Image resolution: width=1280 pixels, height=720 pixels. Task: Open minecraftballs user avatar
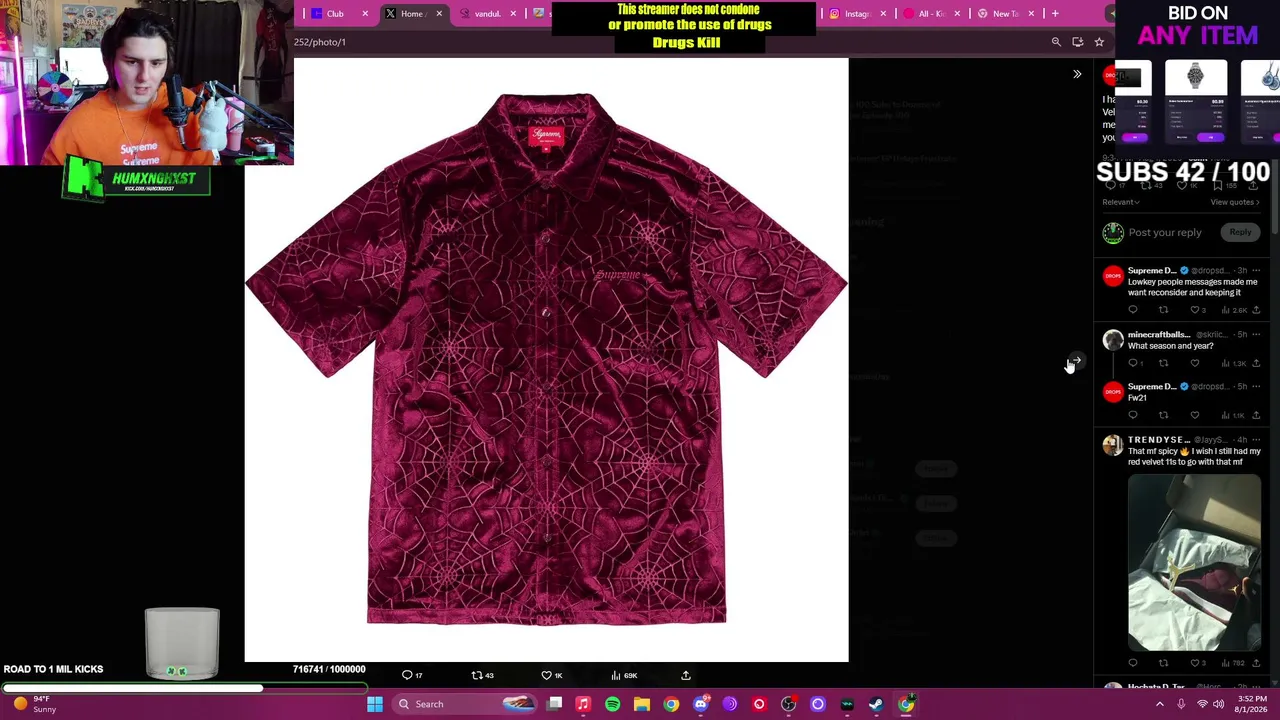[x=1113, y=340]
